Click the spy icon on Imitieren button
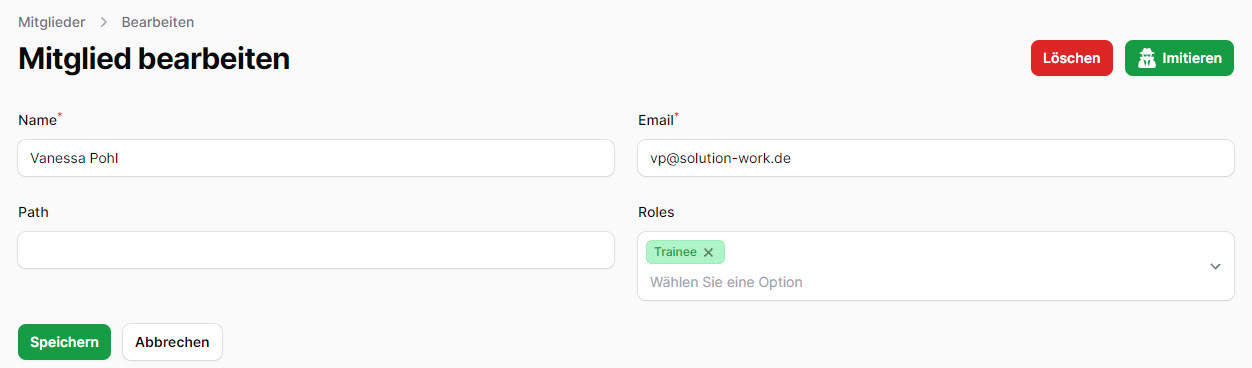Image resolution: width=1252 pixels, height=368 pixels. (x=1147, y=58)
